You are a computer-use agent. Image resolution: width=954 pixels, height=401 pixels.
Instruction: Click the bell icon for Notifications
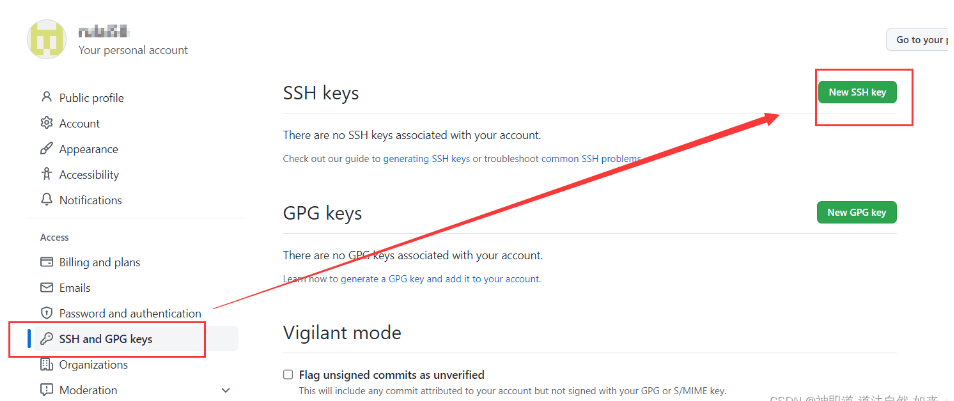46,200
